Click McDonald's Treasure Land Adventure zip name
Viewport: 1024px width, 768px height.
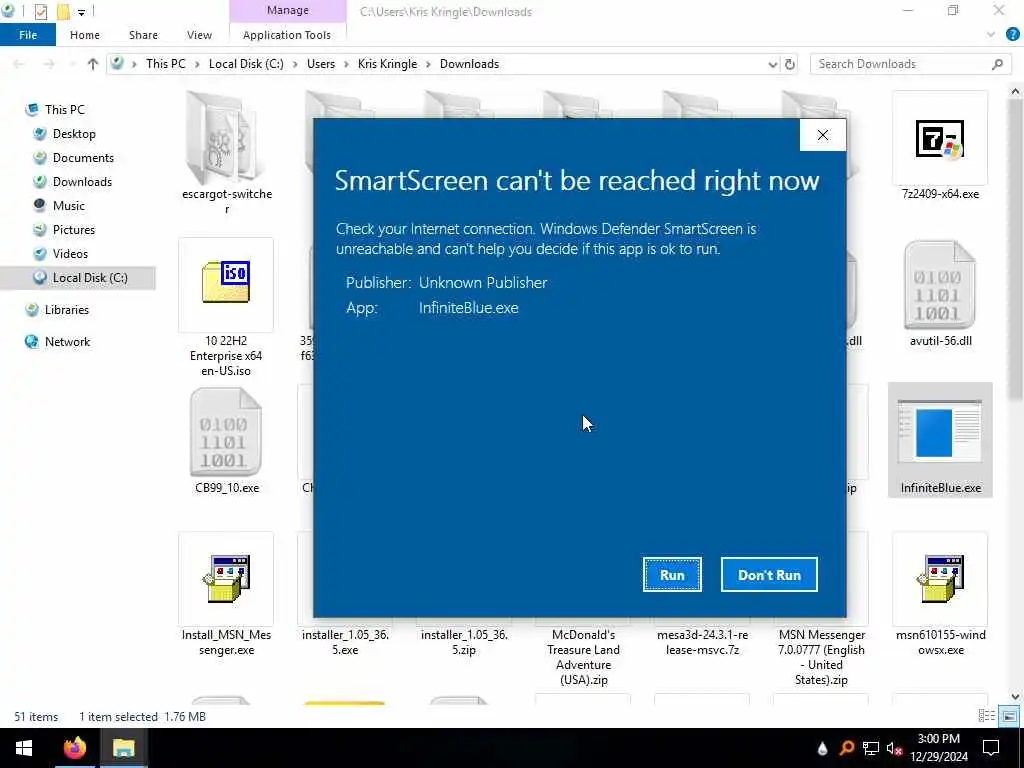[583, 658]
